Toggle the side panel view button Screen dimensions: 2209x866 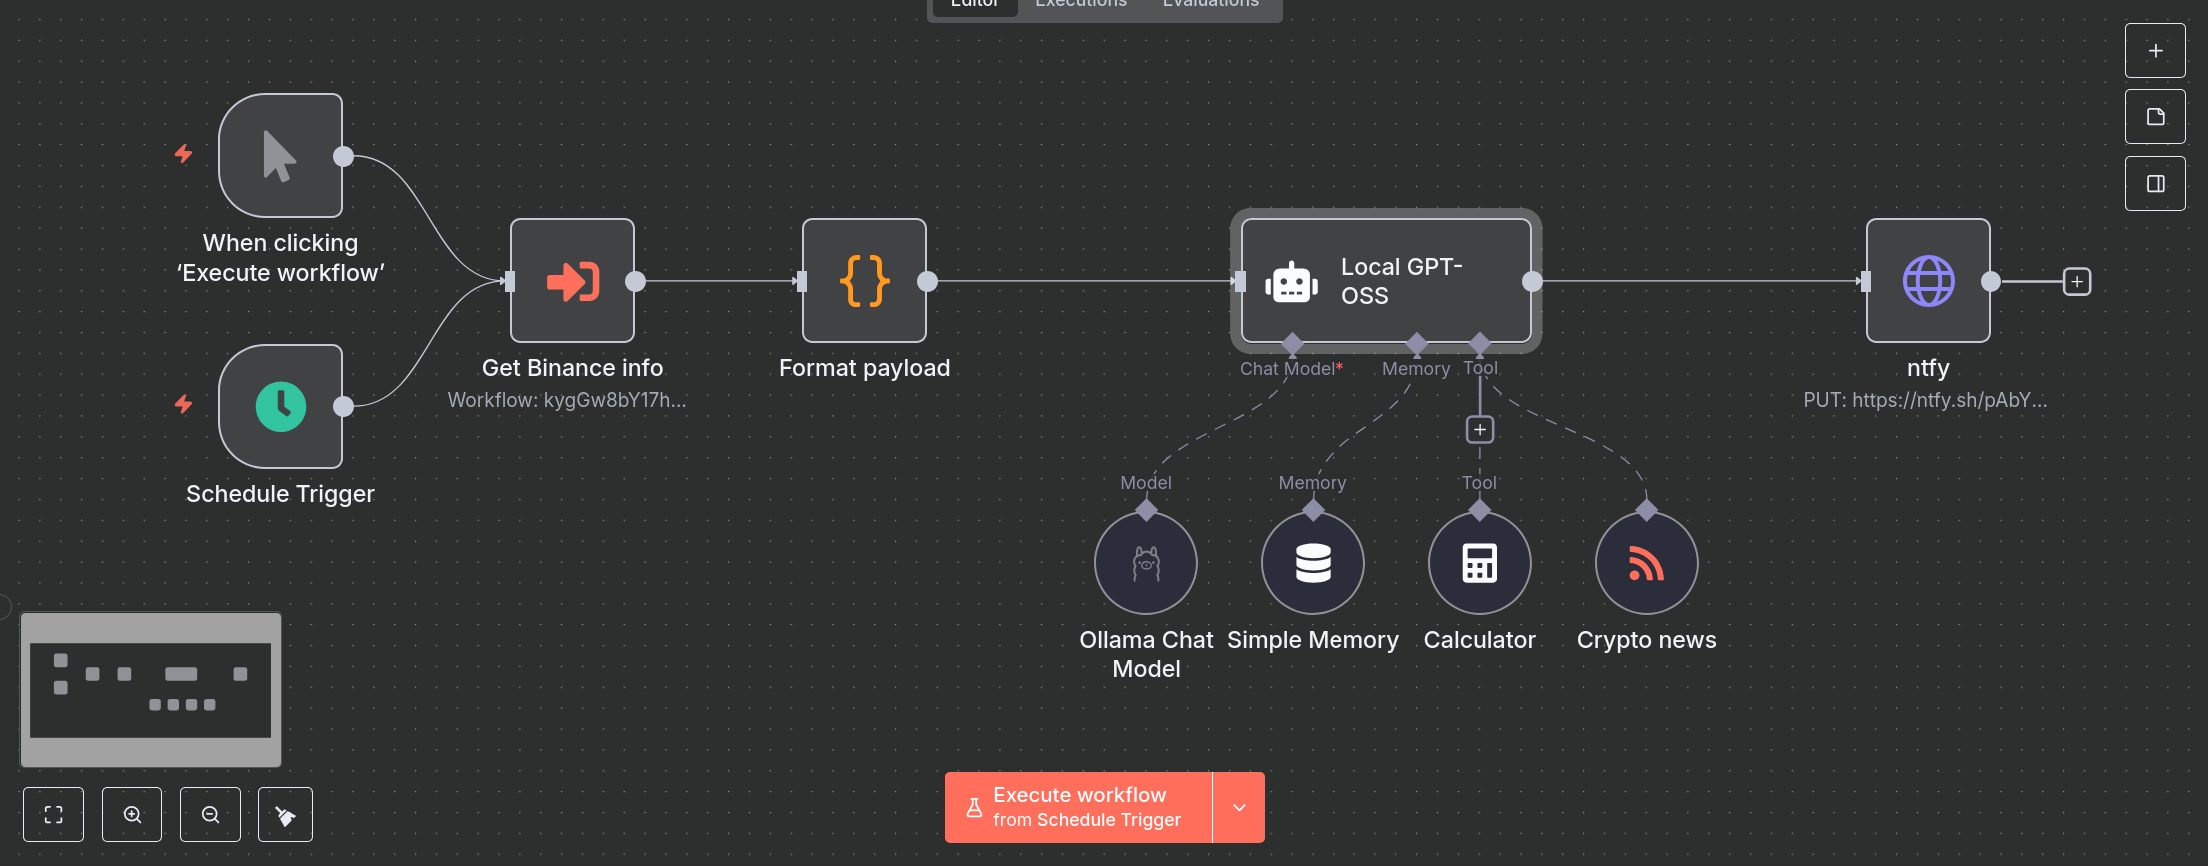click(2155, 184)
